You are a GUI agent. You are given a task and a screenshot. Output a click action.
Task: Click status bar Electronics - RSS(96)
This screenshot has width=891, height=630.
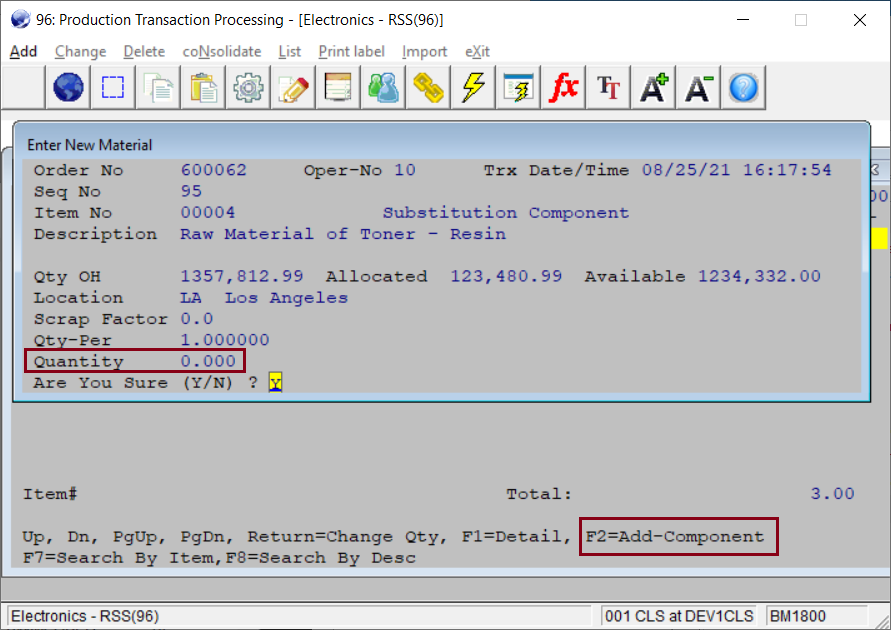85,616
